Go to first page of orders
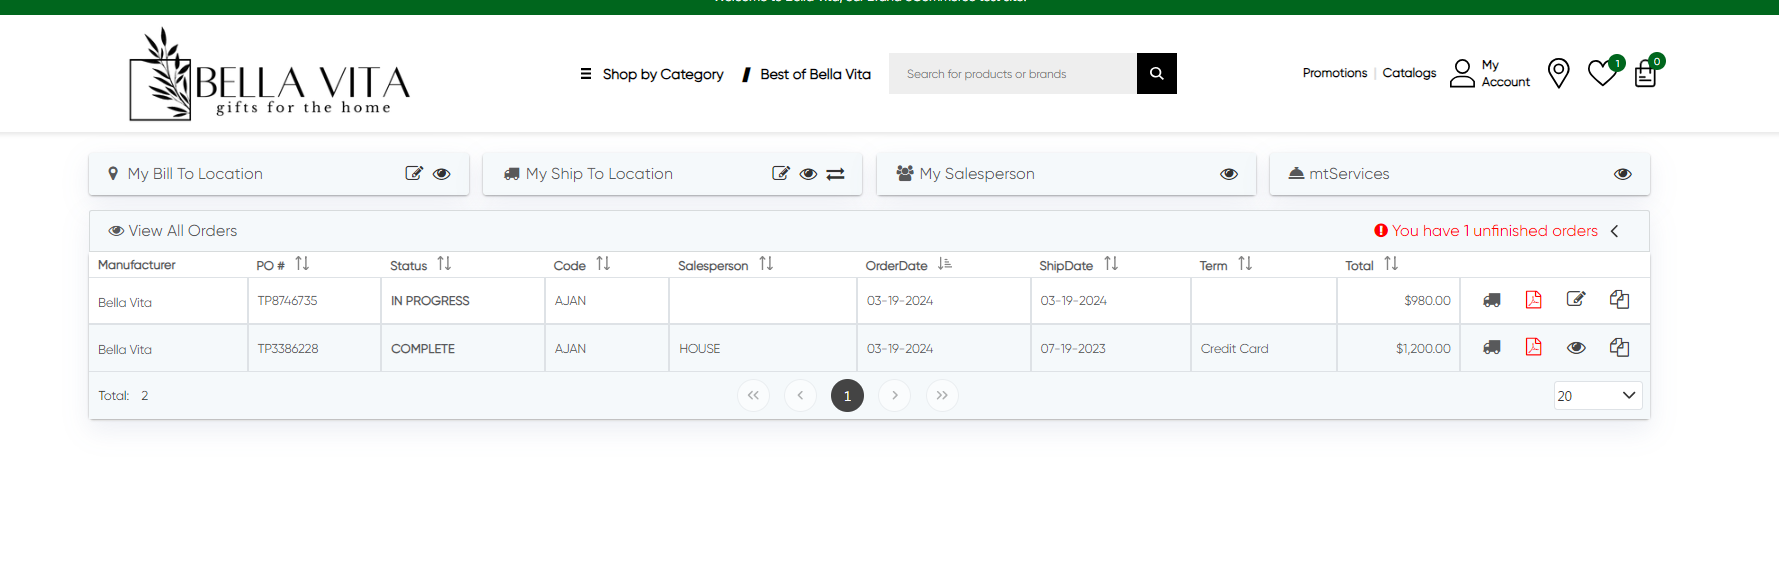The width and height of the screenshot is (1779, 578). point(753,396)
